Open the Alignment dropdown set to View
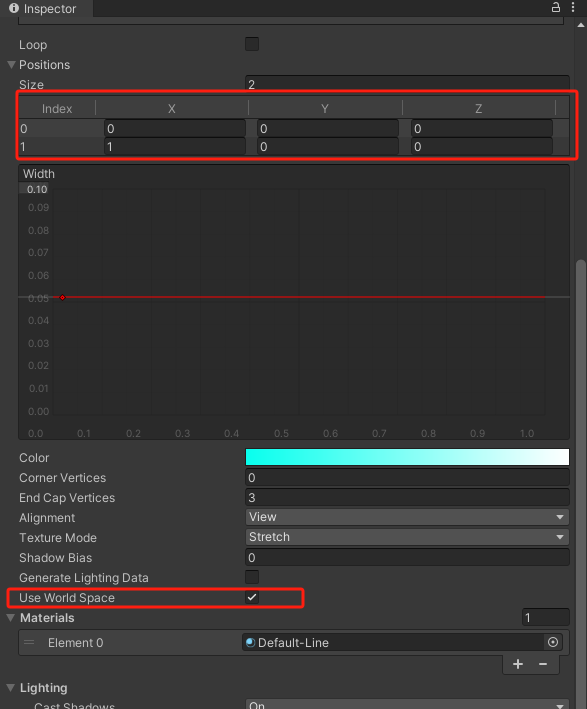Viewport: 587px width, 709px height. point(407,517)
